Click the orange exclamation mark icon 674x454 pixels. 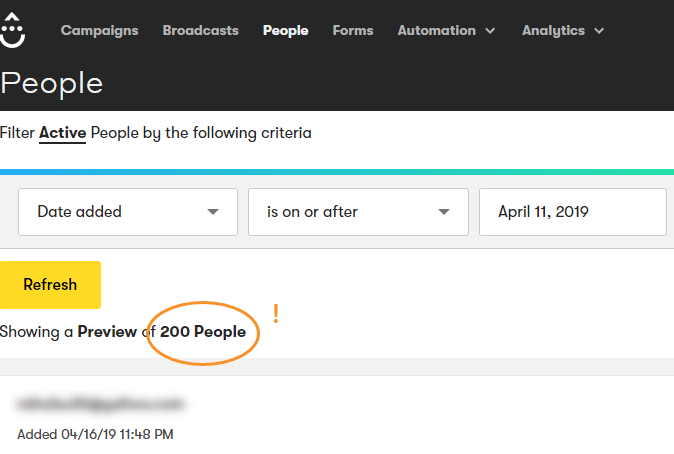point(276,313)
